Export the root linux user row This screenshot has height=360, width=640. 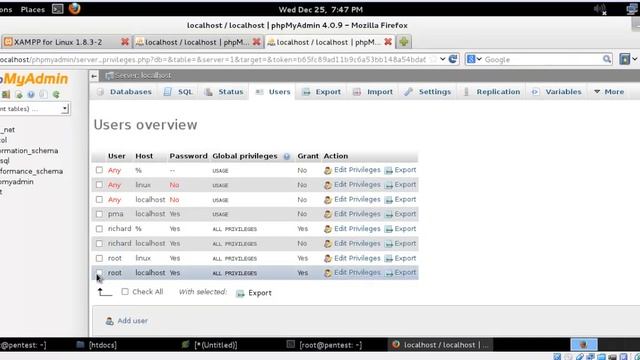coord(400,258)
